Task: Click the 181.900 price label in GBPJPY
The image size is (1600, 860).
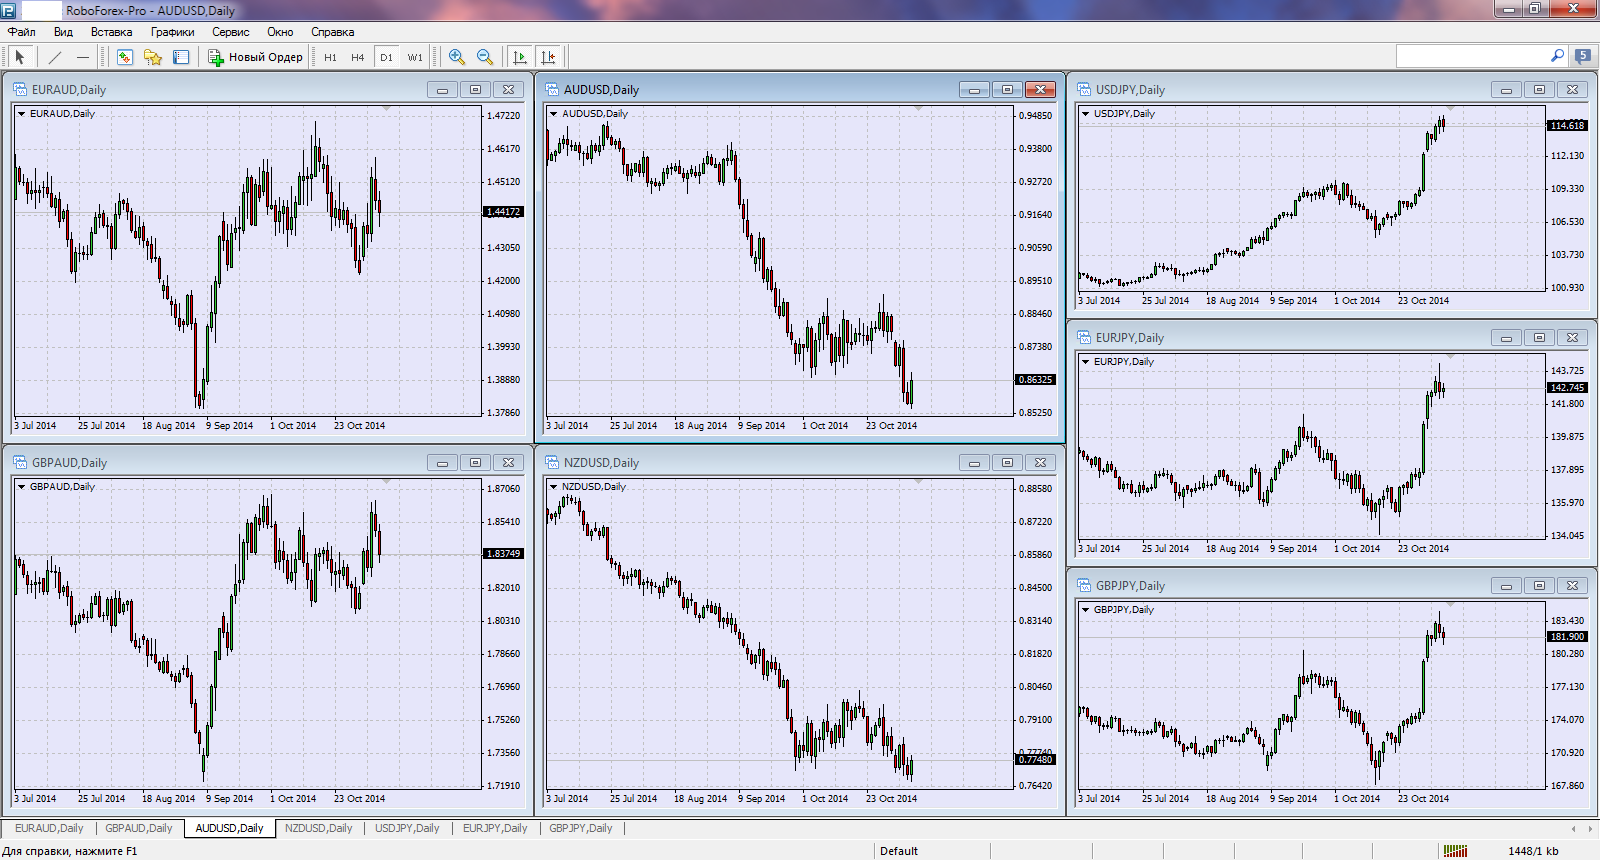Action: point(1567,637)
